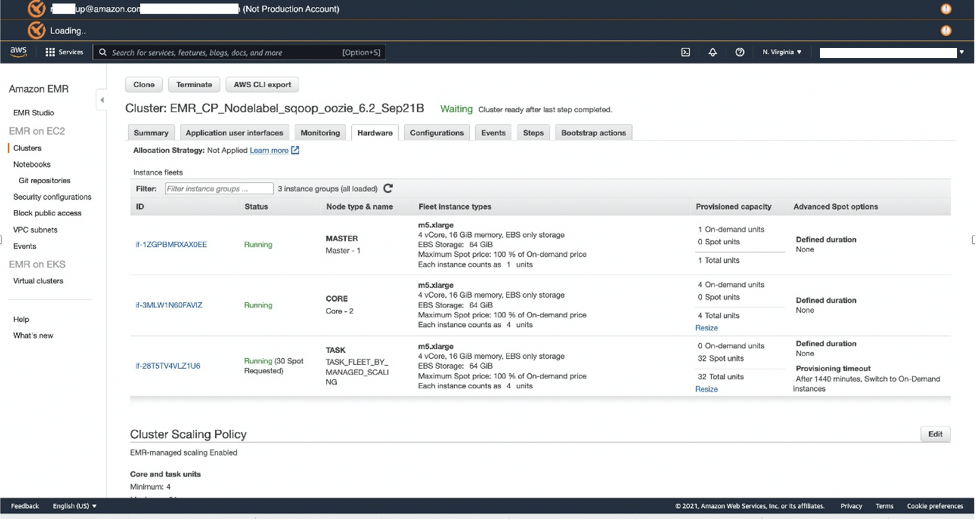
Task: Open the help question mark icon
Action: click(740, 52)
